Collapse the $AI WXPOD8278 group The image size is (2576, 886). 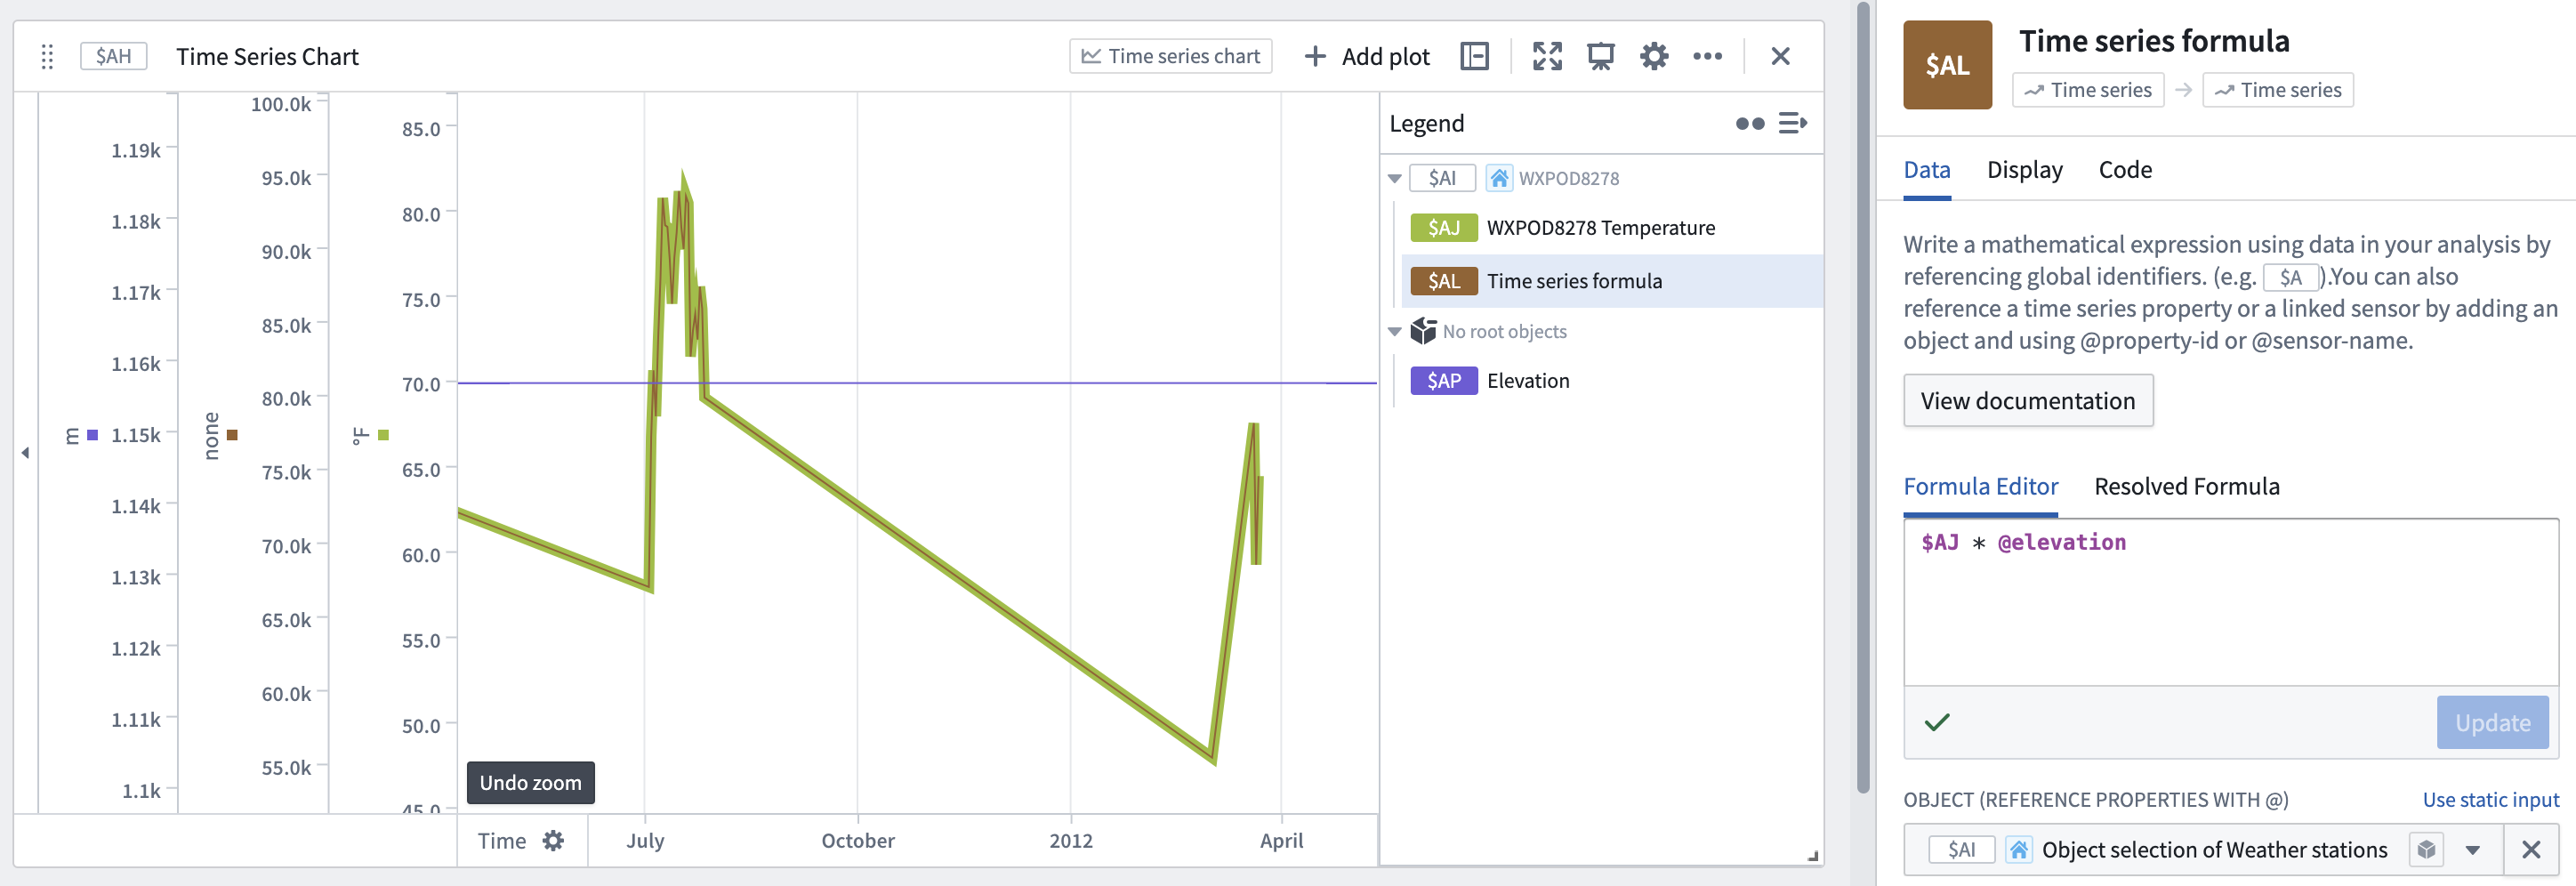pos(1395,179)
